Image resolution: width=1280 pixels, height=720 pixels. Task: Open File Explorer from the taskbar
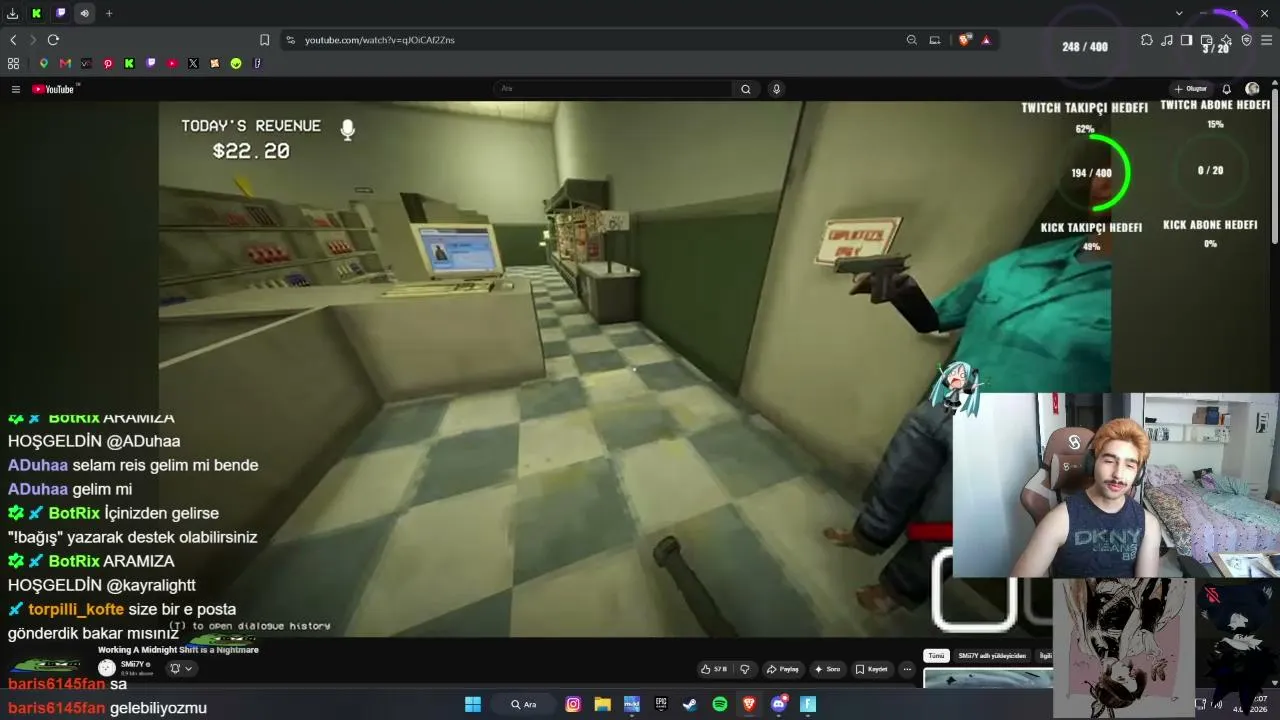602,704
